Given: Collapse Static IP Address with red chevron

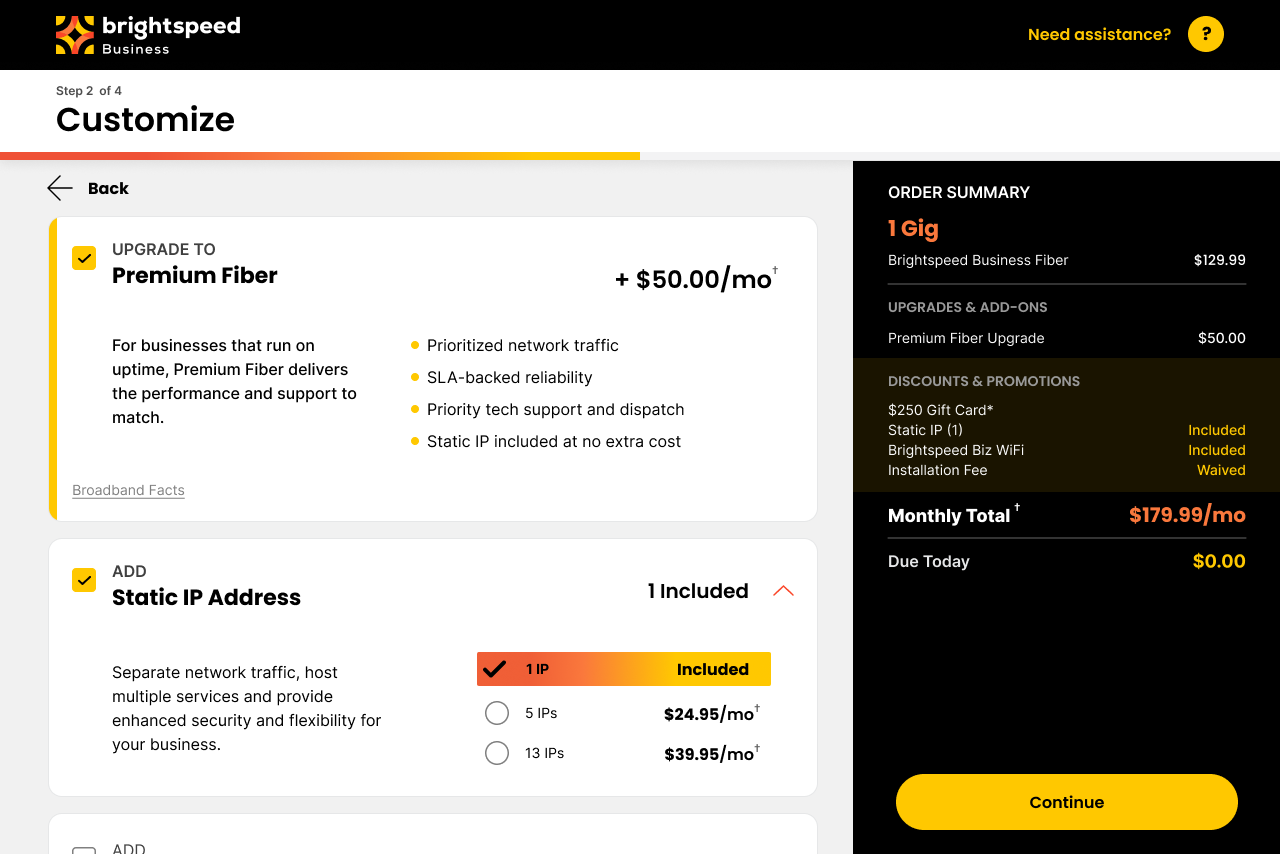Looking at the screenshot, I should click(x=784, y=591).
